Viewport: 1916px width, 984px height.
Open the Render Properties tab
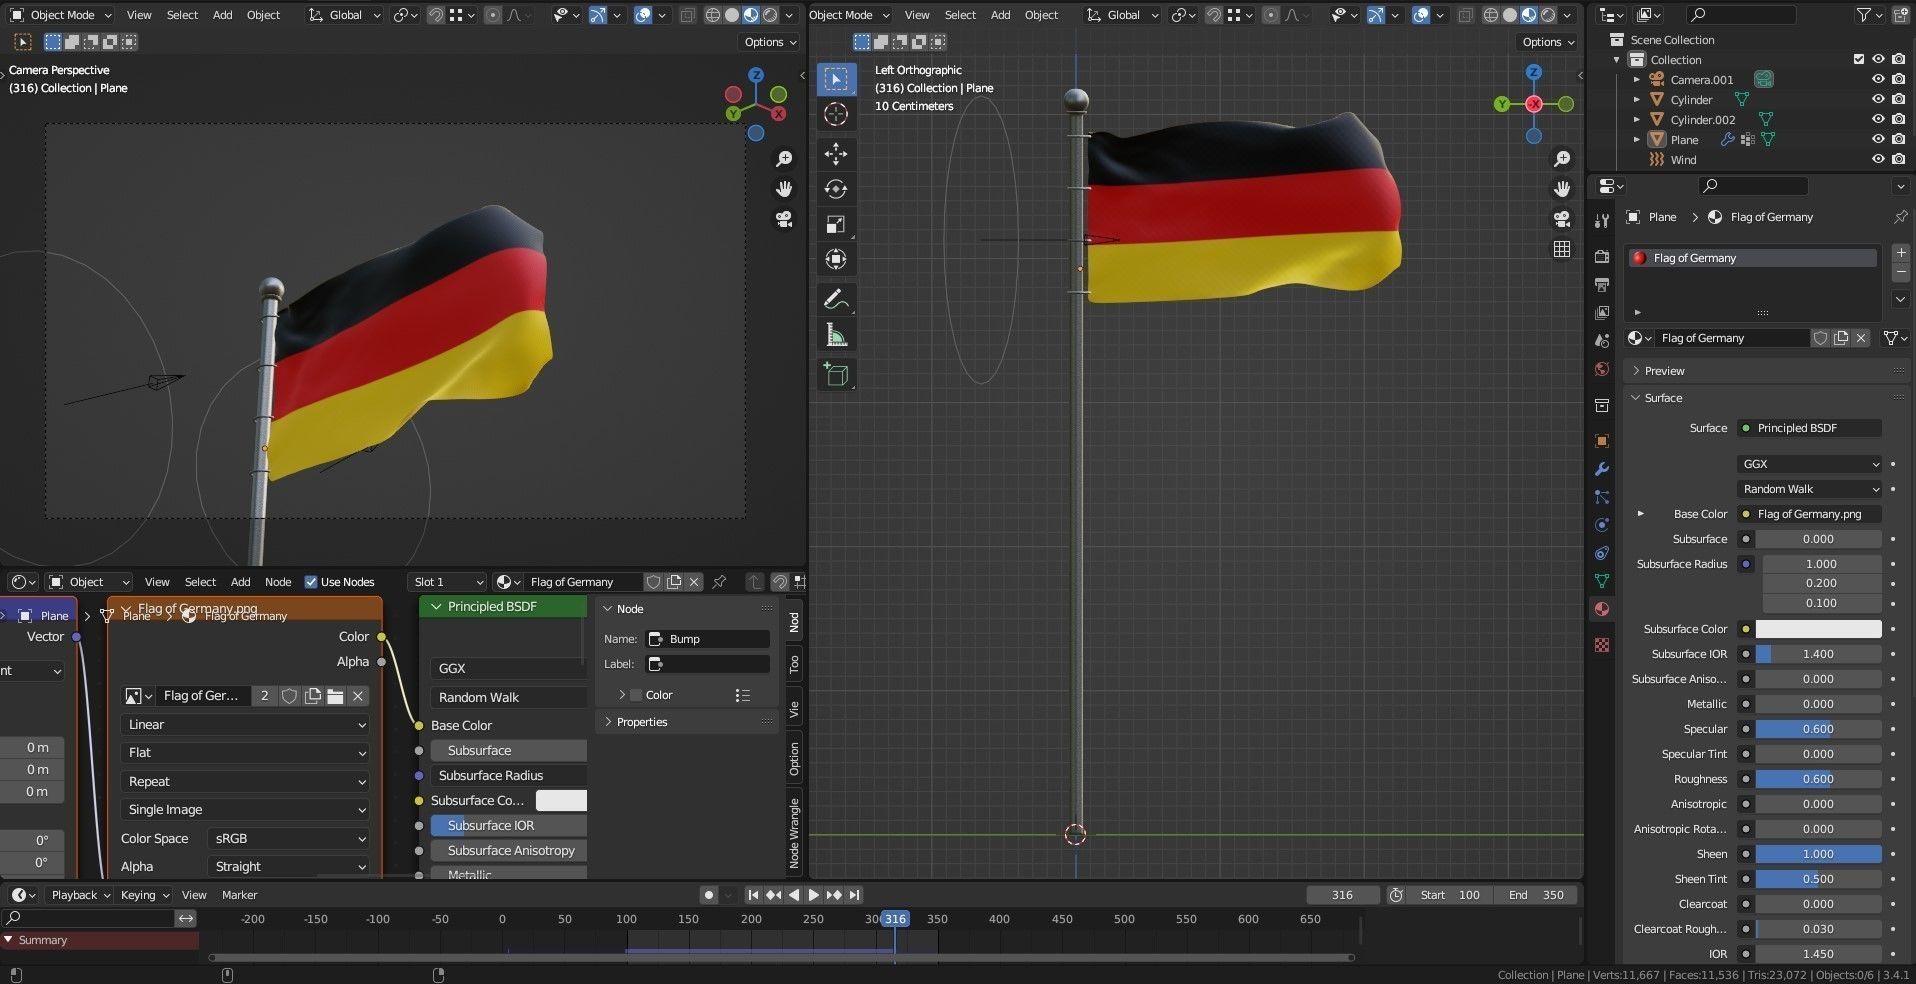(1601, 256)
